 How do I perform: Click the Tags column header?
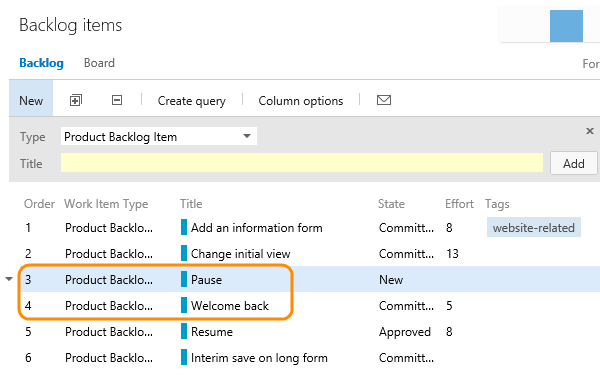pos(497,204)
